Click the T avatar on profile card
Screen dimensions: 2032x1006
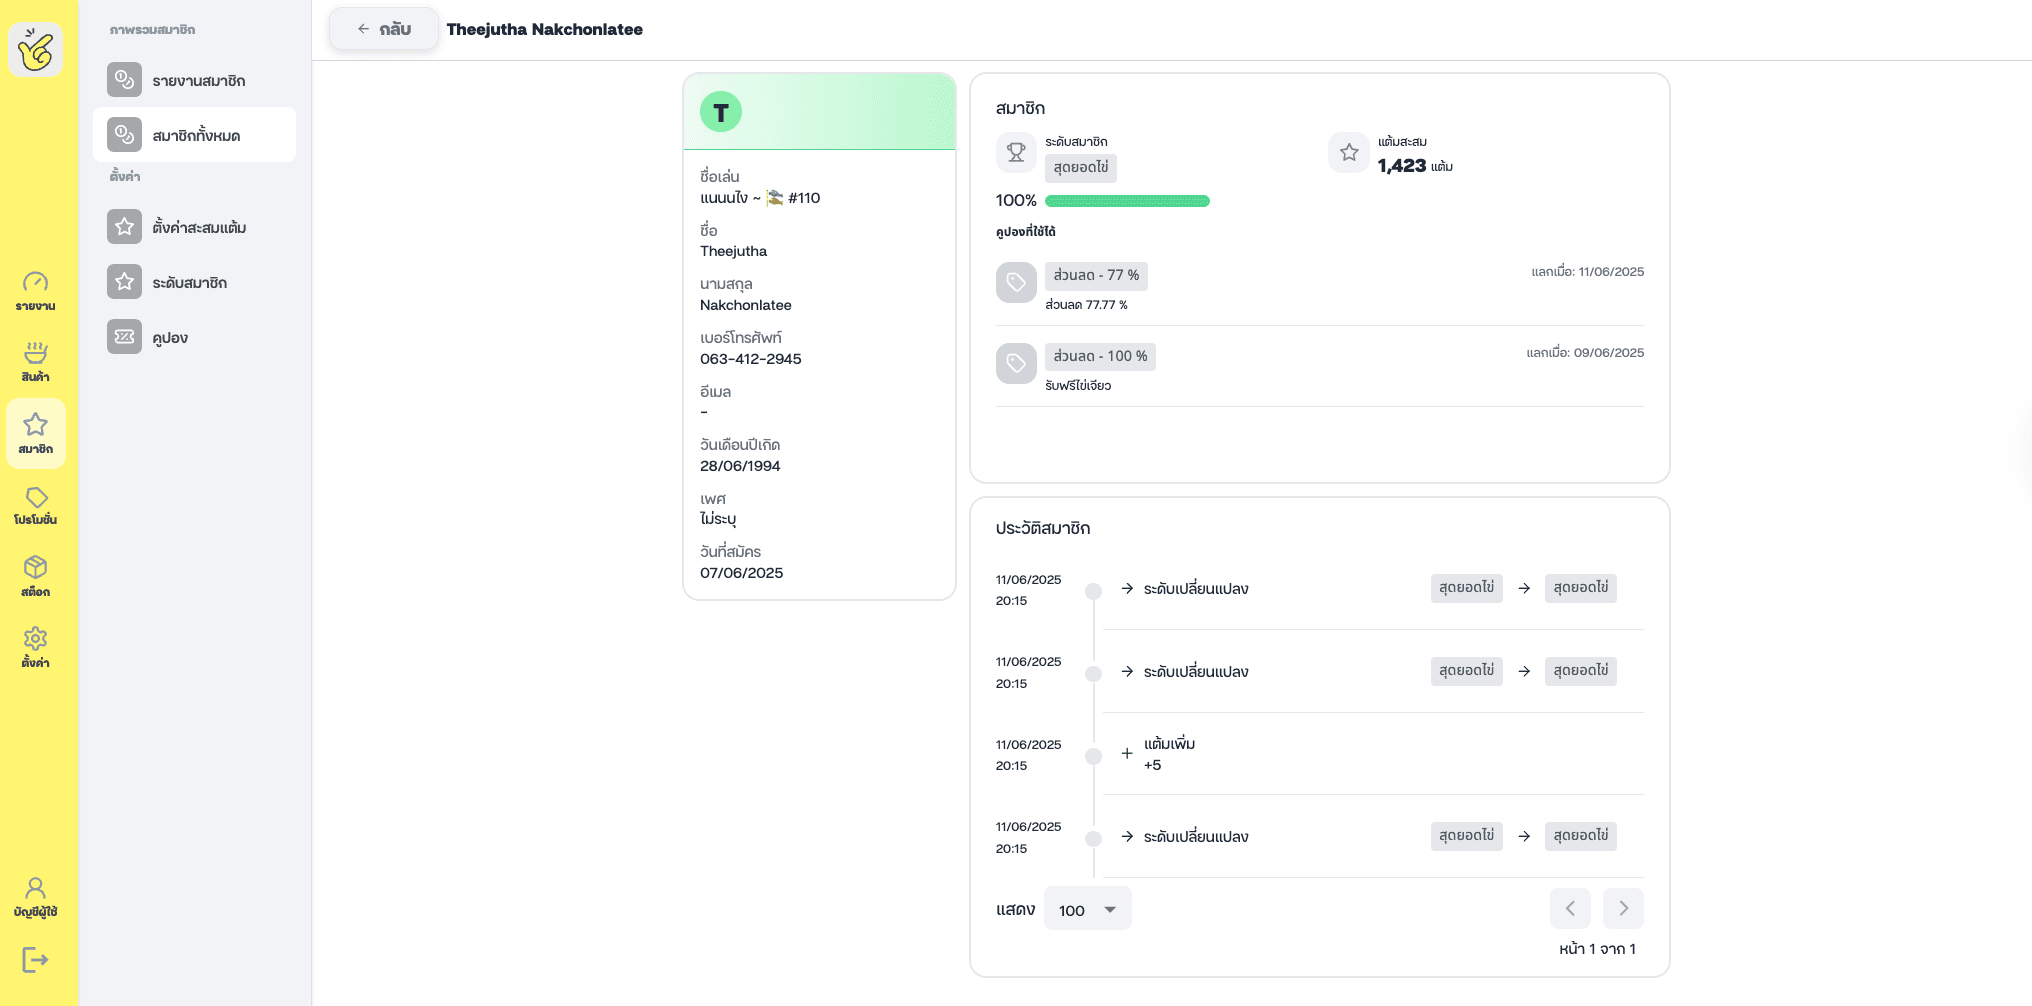[721, 112]
